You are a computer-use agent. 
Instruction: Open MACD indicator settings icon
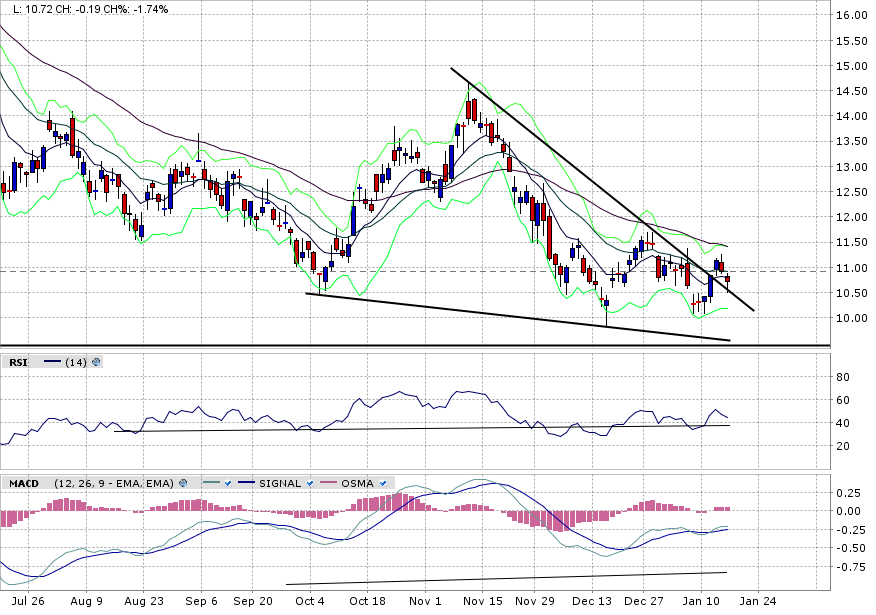[183, 483]
